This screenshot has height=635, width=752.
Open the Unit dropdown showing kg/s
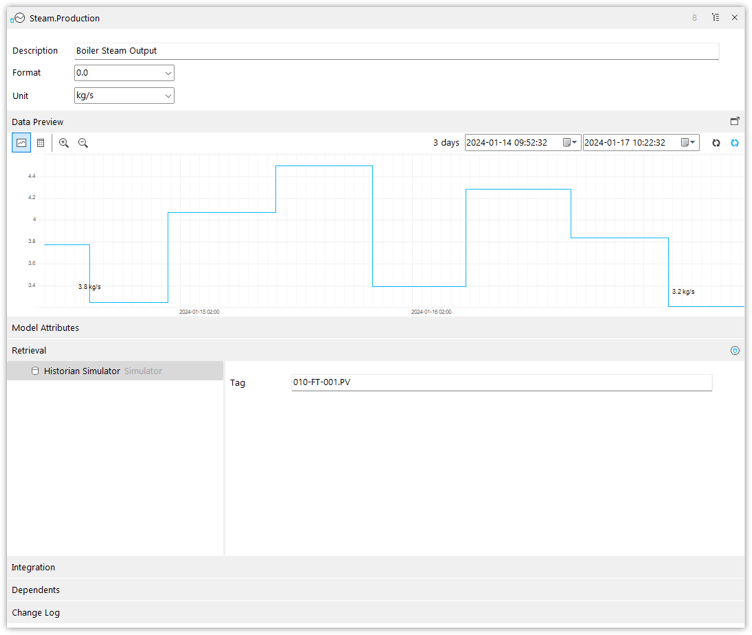click(124, 95)
